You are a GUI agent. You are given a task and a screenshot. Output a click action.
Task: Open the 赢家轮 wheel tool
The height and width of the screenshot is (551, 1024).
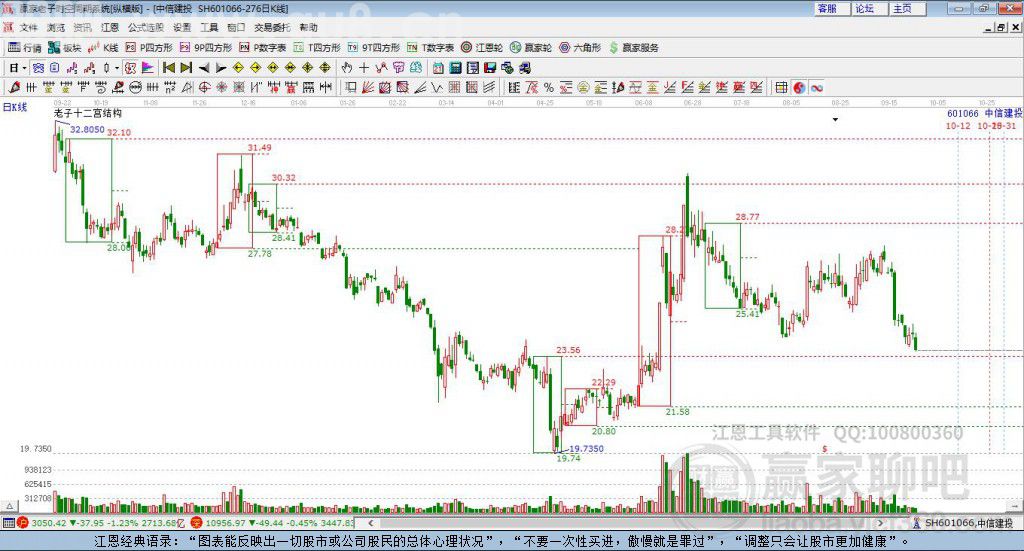click(x=531, y=48)
